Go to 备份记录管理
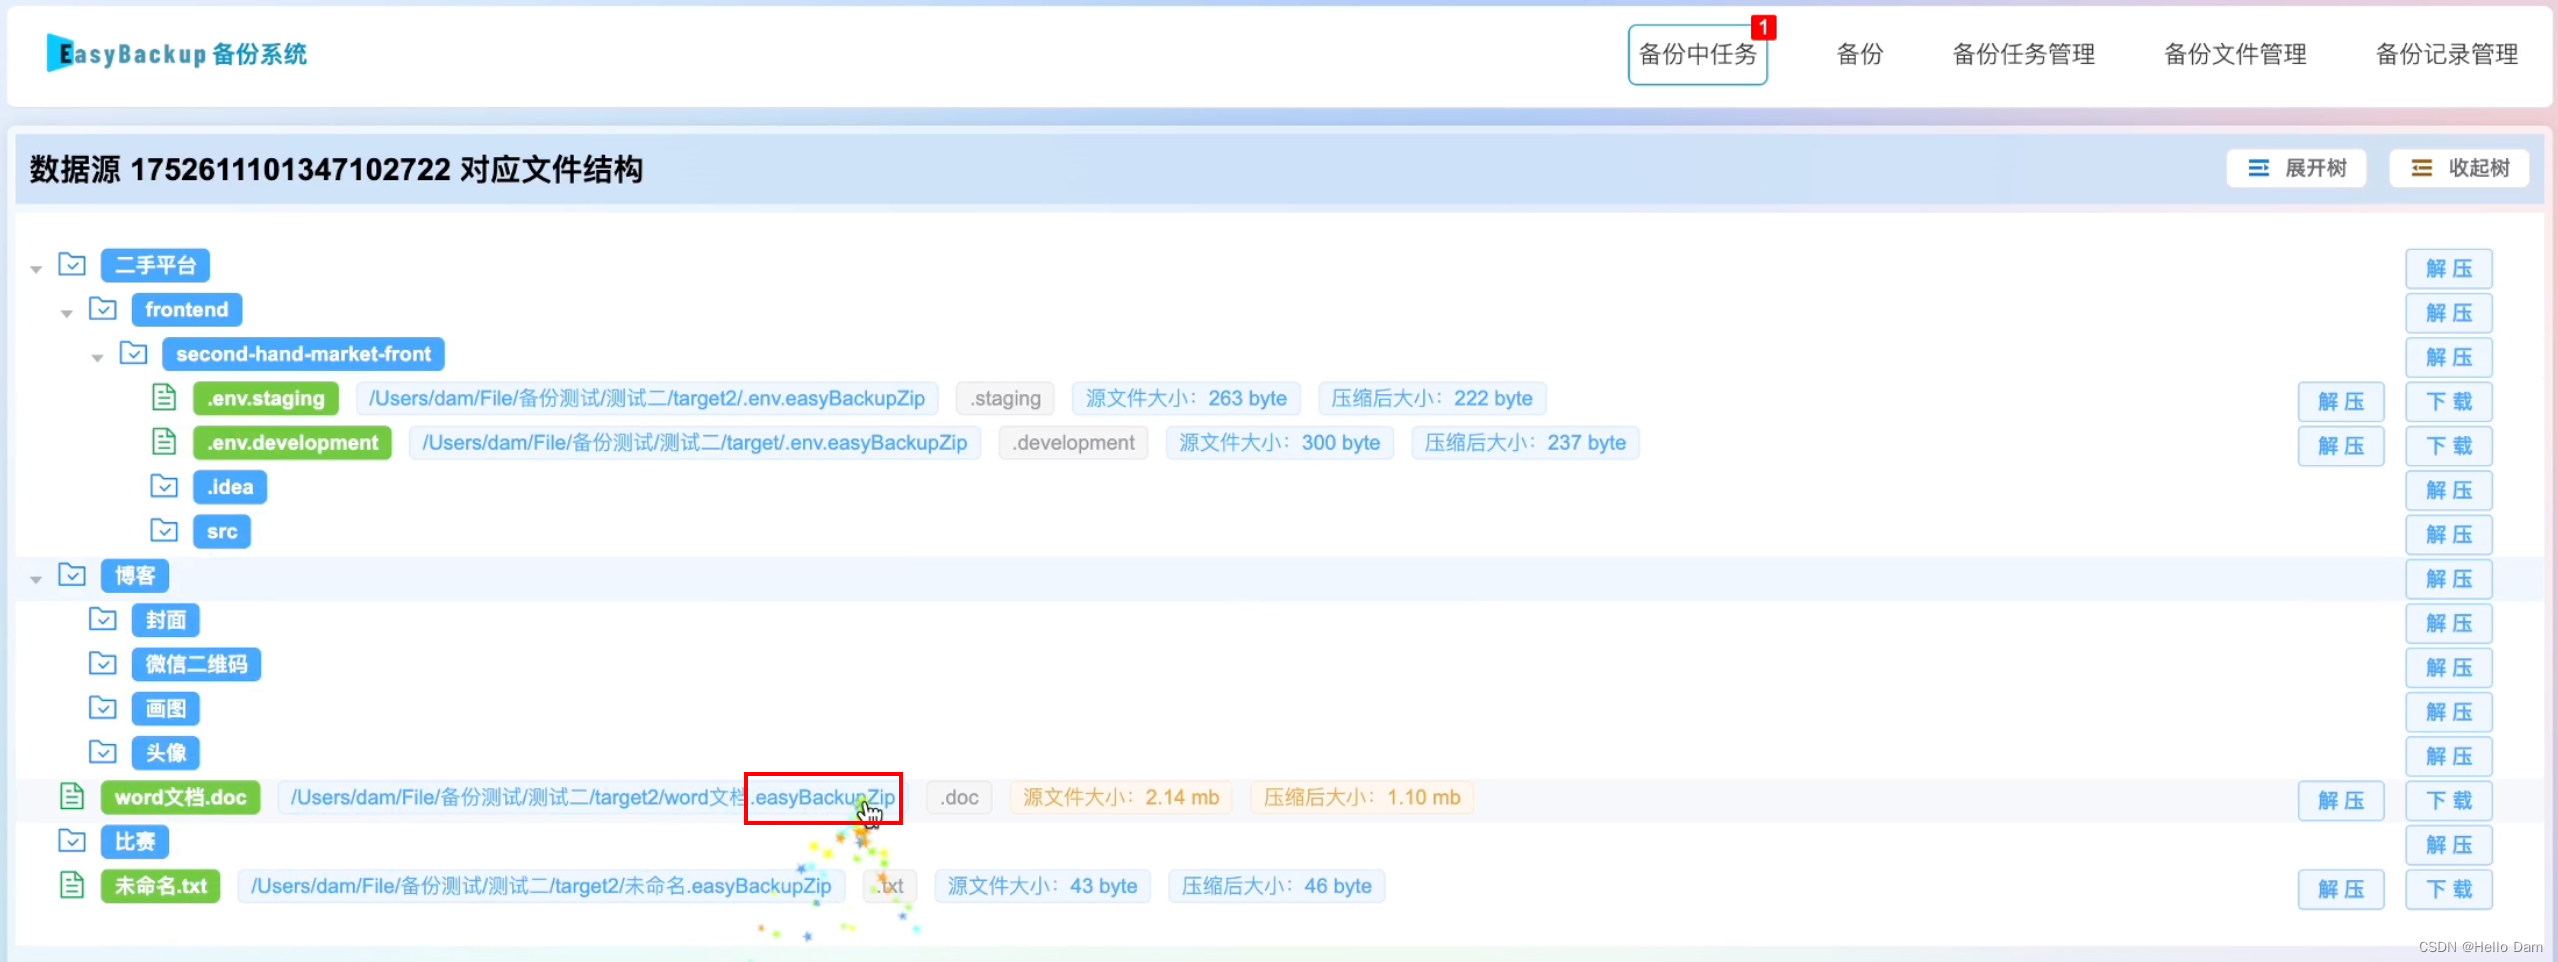2558x962 pixels. tap(2447, 55)
